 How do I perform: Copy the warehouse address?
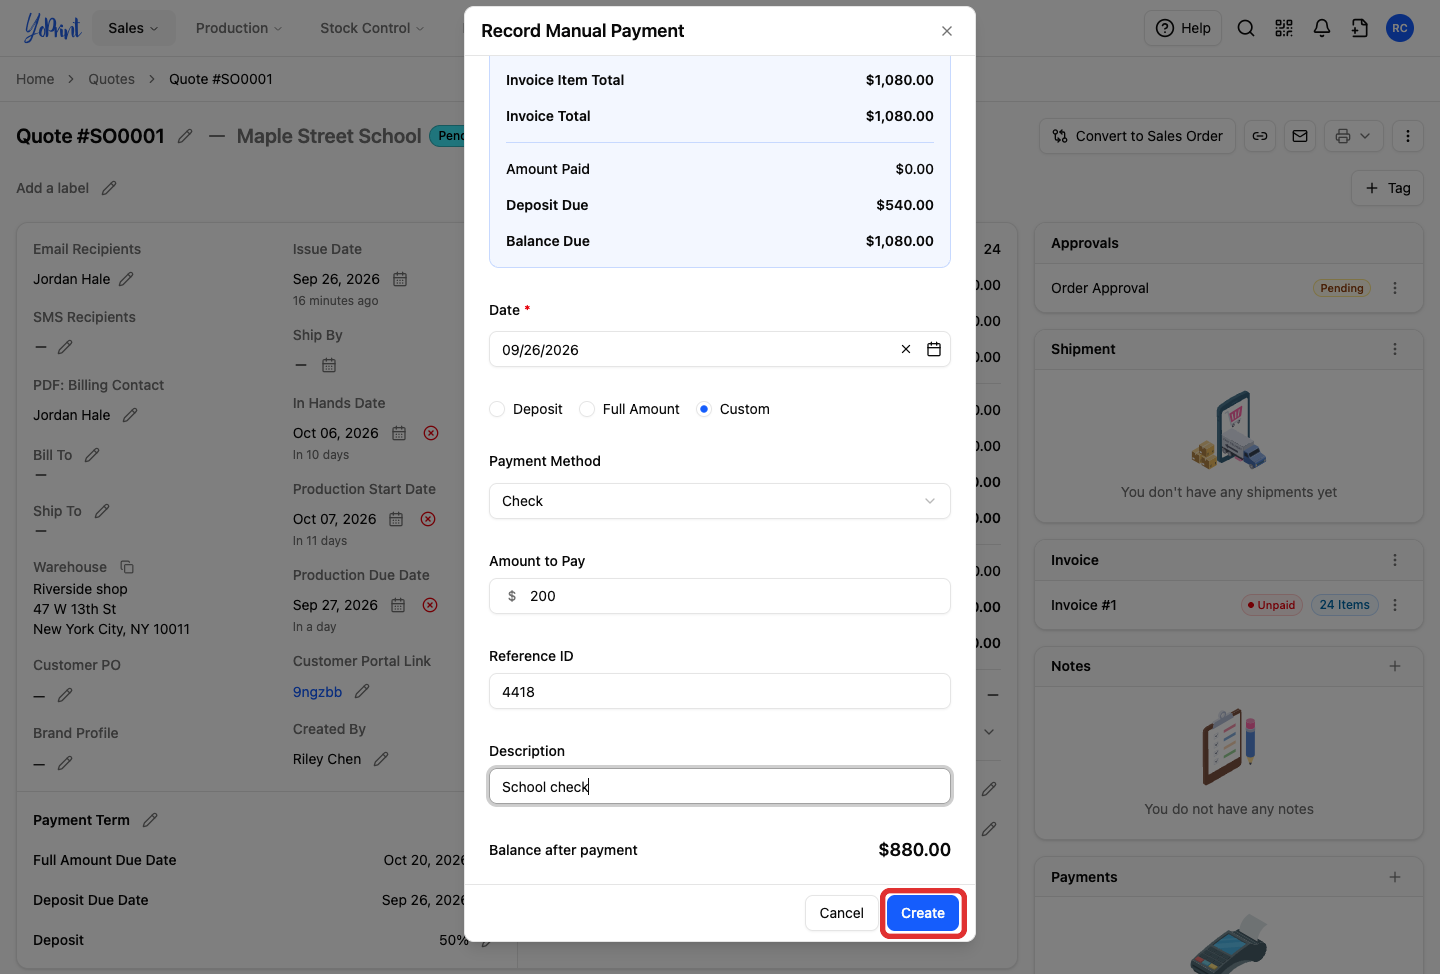(x=127, y=567)
